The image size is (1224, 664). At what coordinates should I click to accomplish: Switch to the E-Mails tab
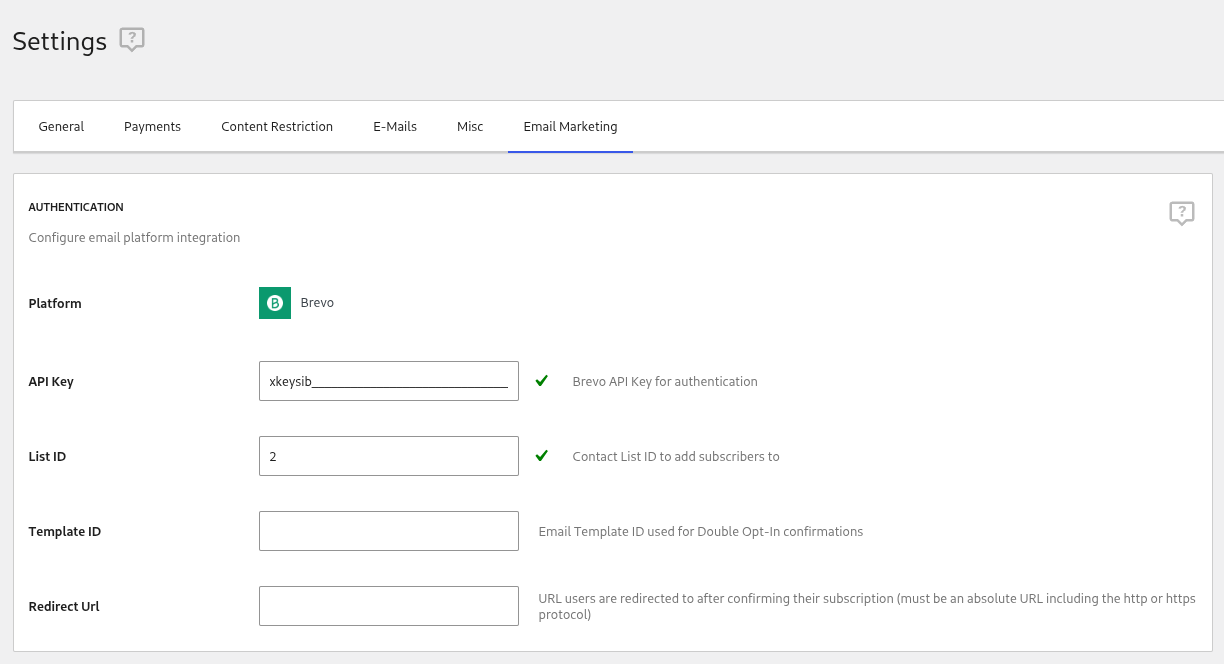394,126
